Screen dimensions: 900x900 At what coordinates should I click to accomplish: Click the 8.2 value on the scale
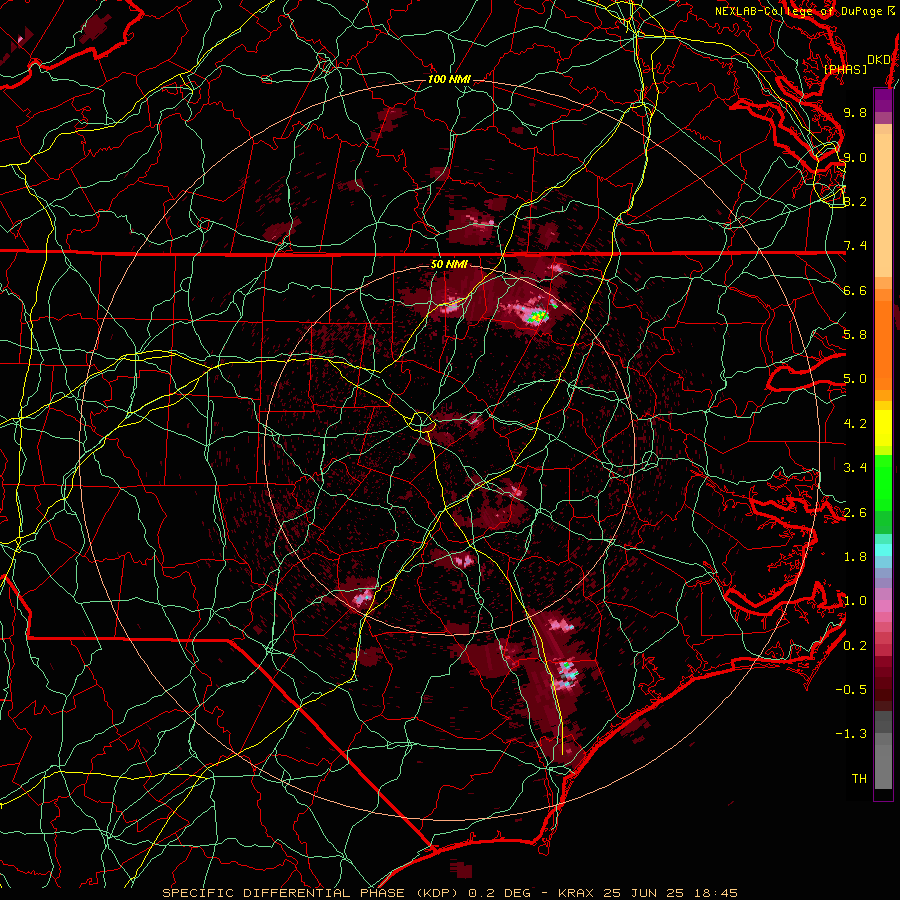click(x=855, y=201)
